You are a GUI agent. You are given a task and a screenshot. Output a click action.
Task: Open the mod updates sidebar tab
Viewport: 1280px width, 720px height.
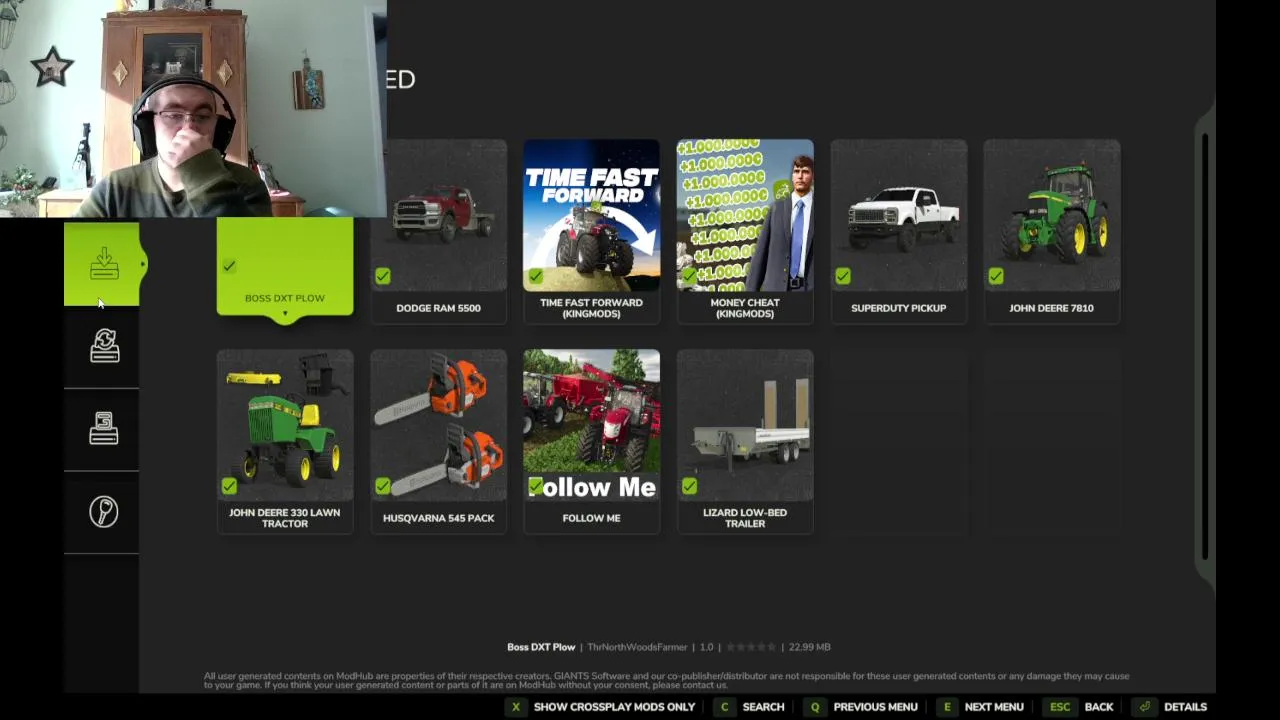tap(102, 347)
